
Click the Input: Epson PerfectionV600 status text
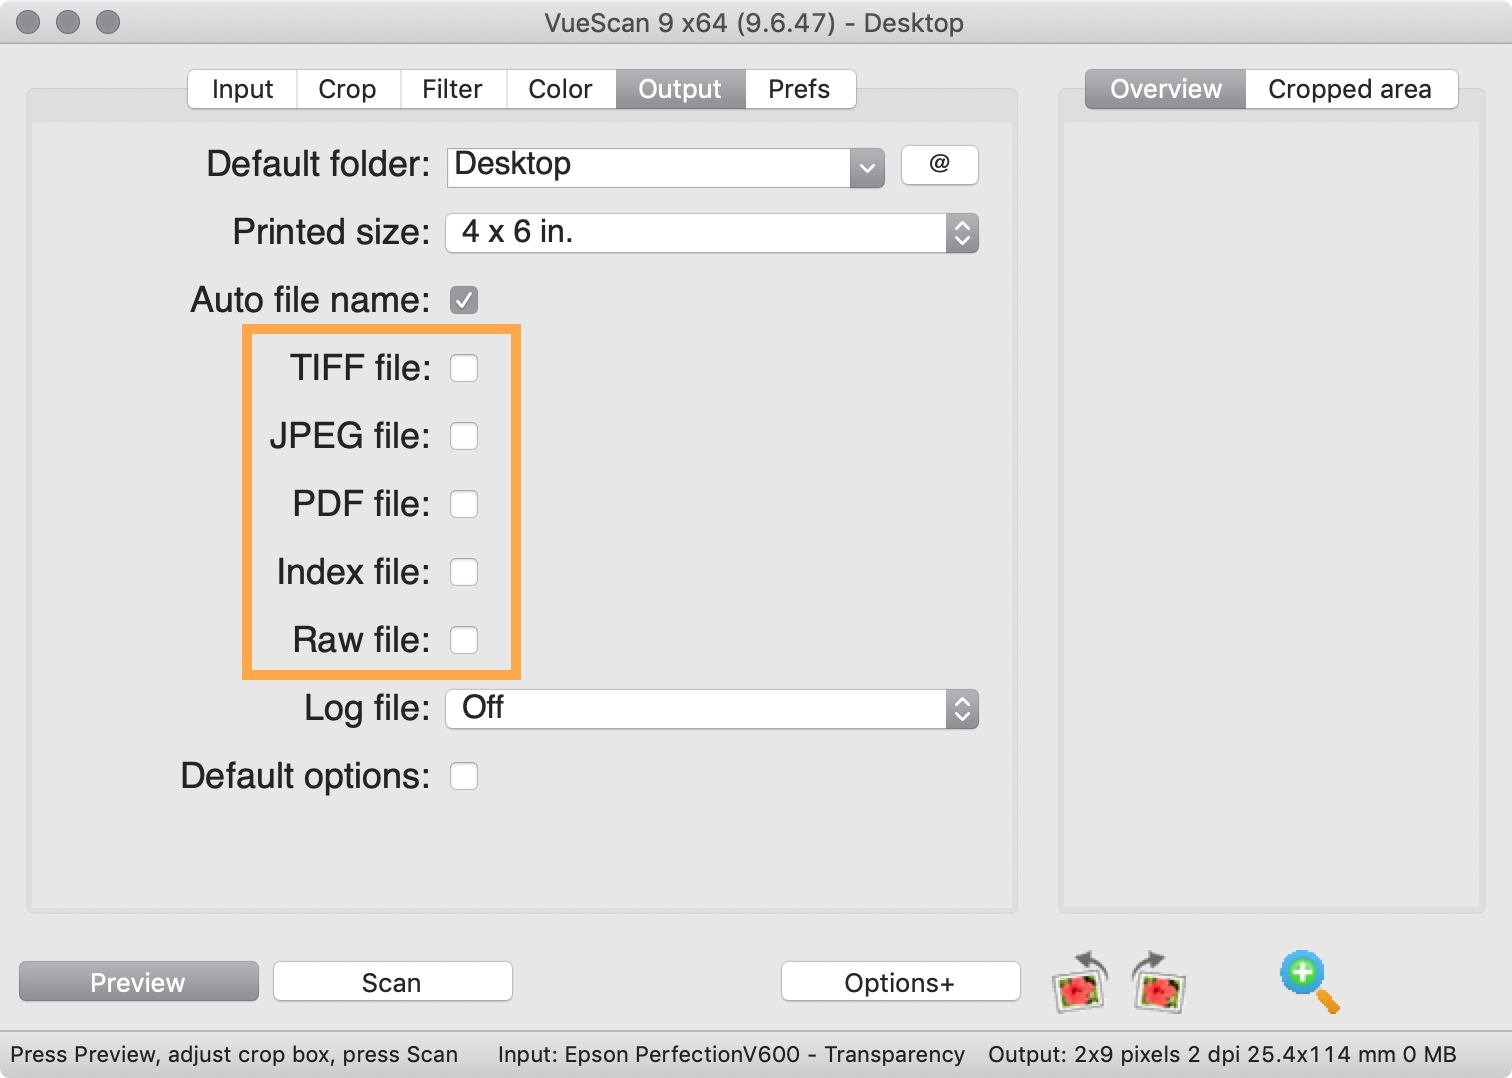731,1054
